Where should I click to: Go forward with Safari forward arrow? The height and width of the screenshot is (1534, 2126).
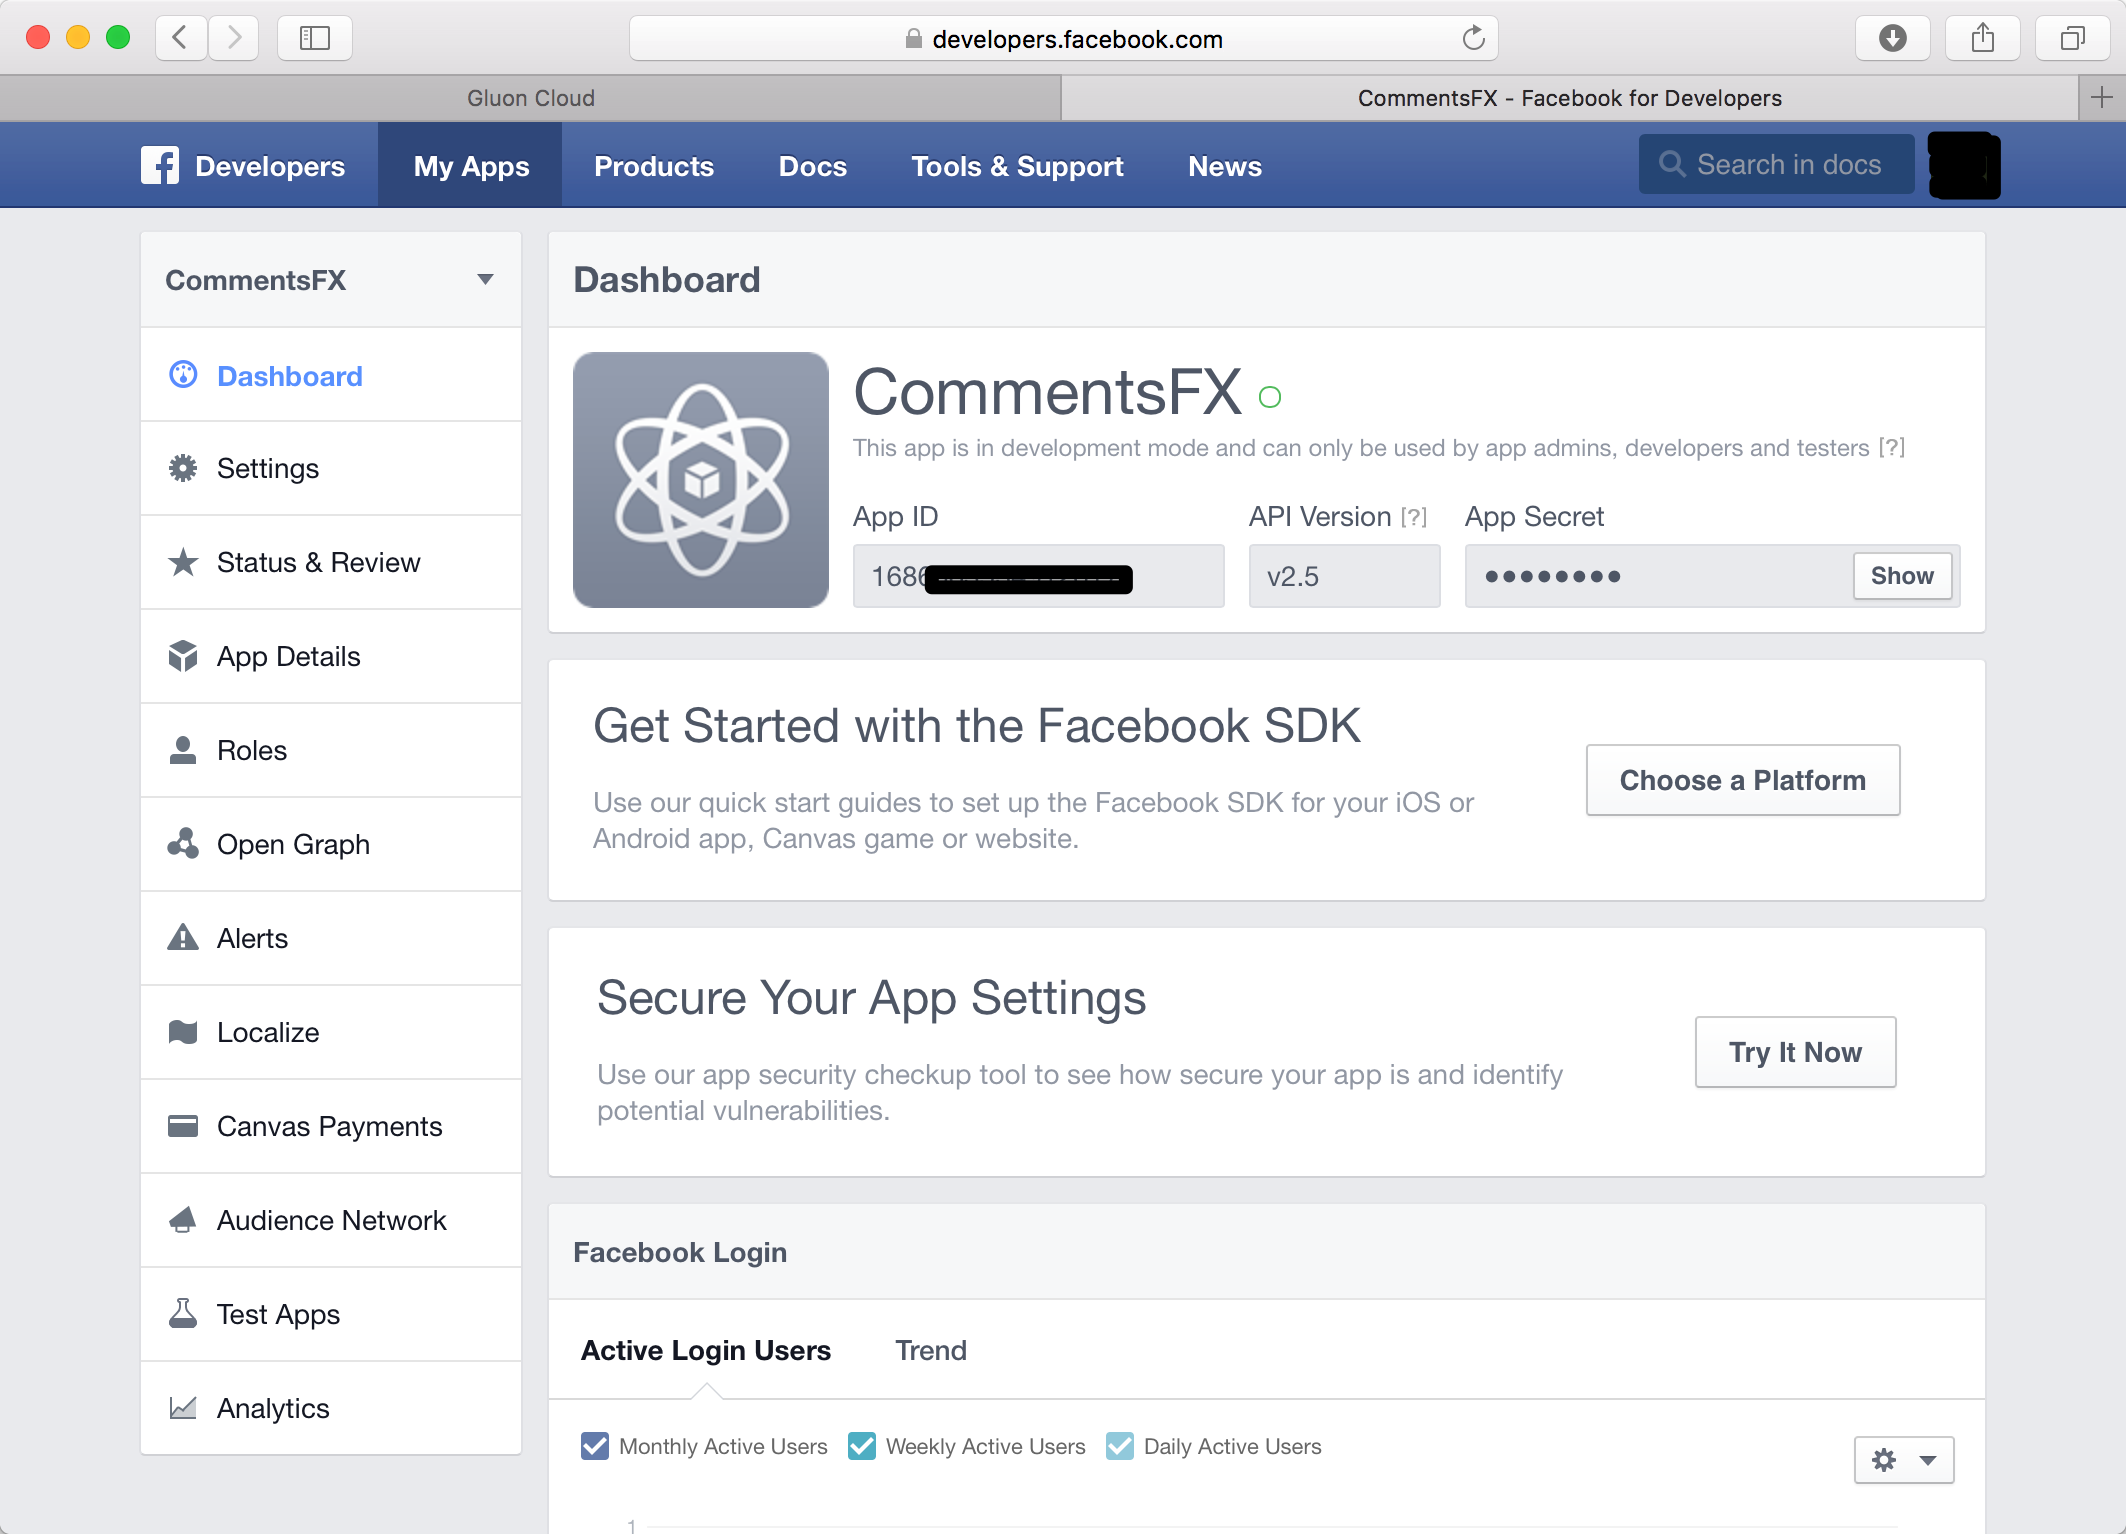click(234, 39)
